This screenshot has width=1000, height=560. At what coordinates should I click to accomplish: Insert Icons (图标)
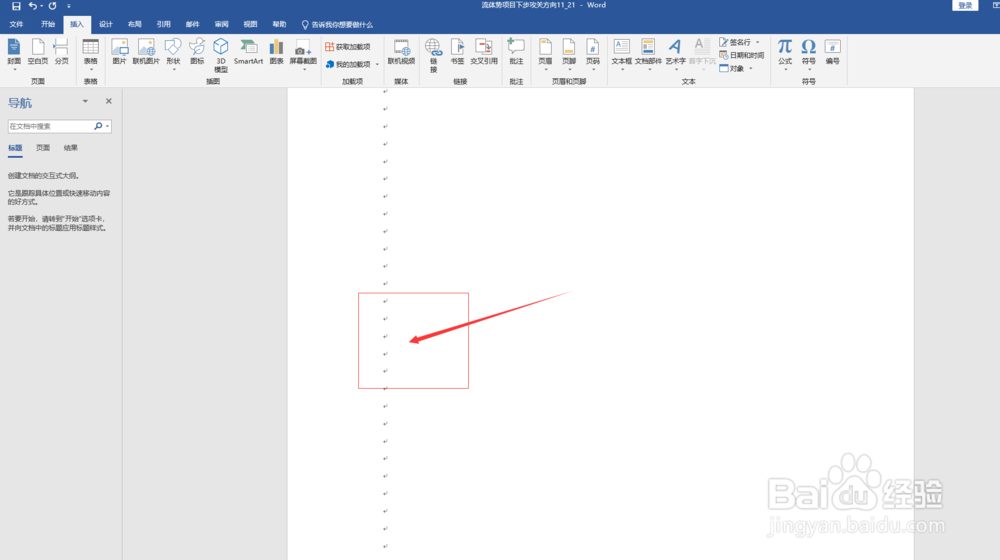(x=197, y=52)
